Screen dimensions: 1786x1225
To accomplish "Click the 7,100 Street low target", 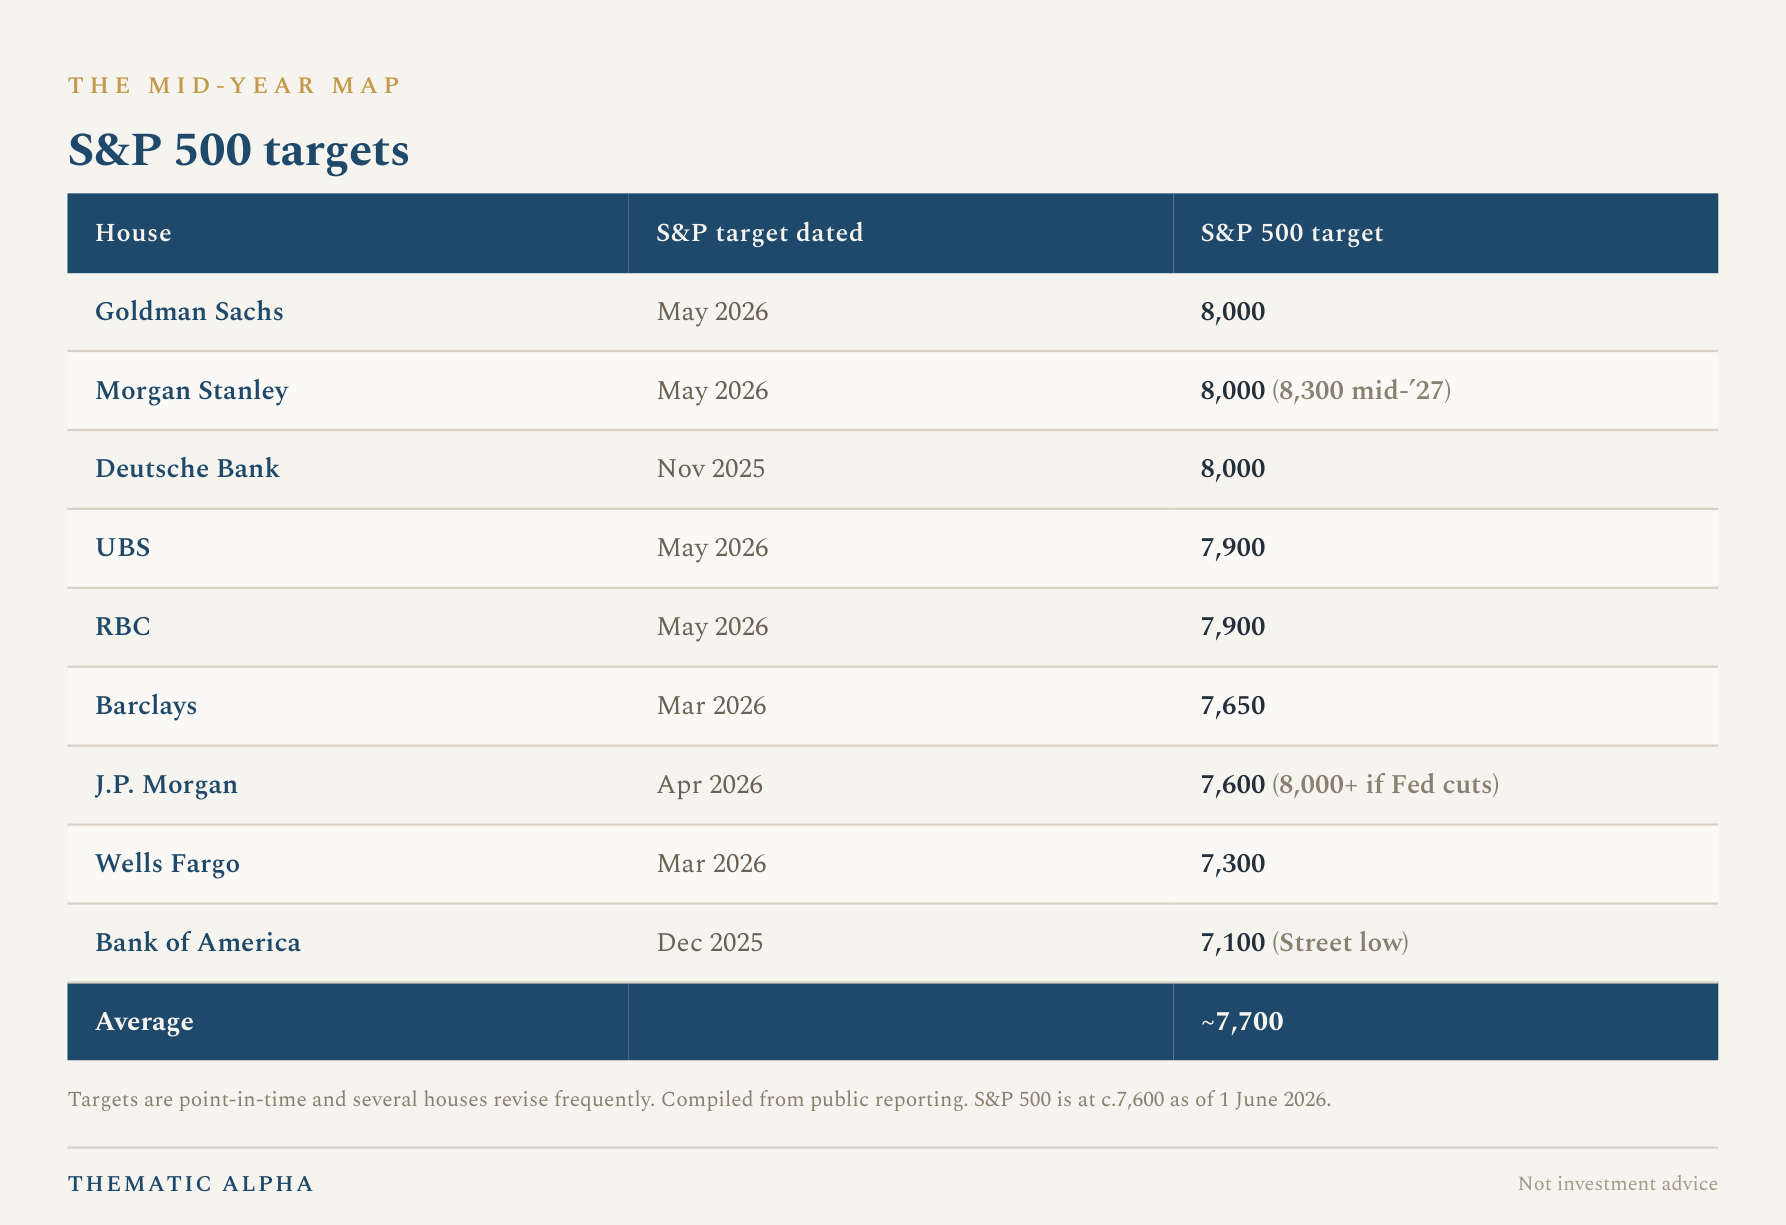I will pyautogui.click(x=1304, y=943).
